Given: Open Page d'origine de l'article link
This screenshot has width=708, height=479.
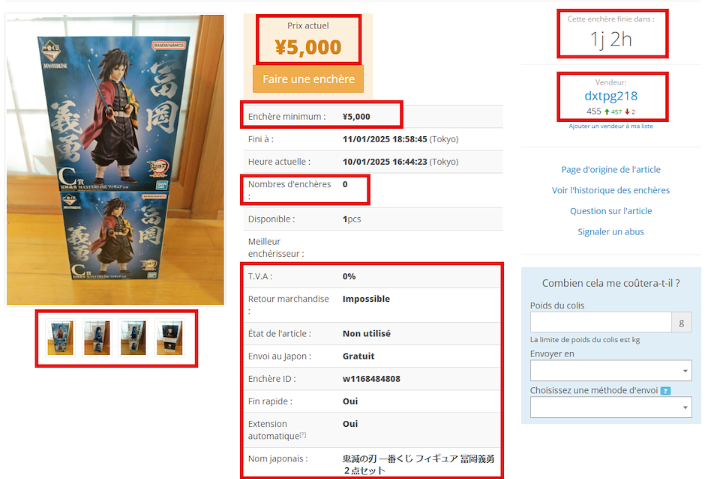Looking at the screenshot, I should point(611,170).
